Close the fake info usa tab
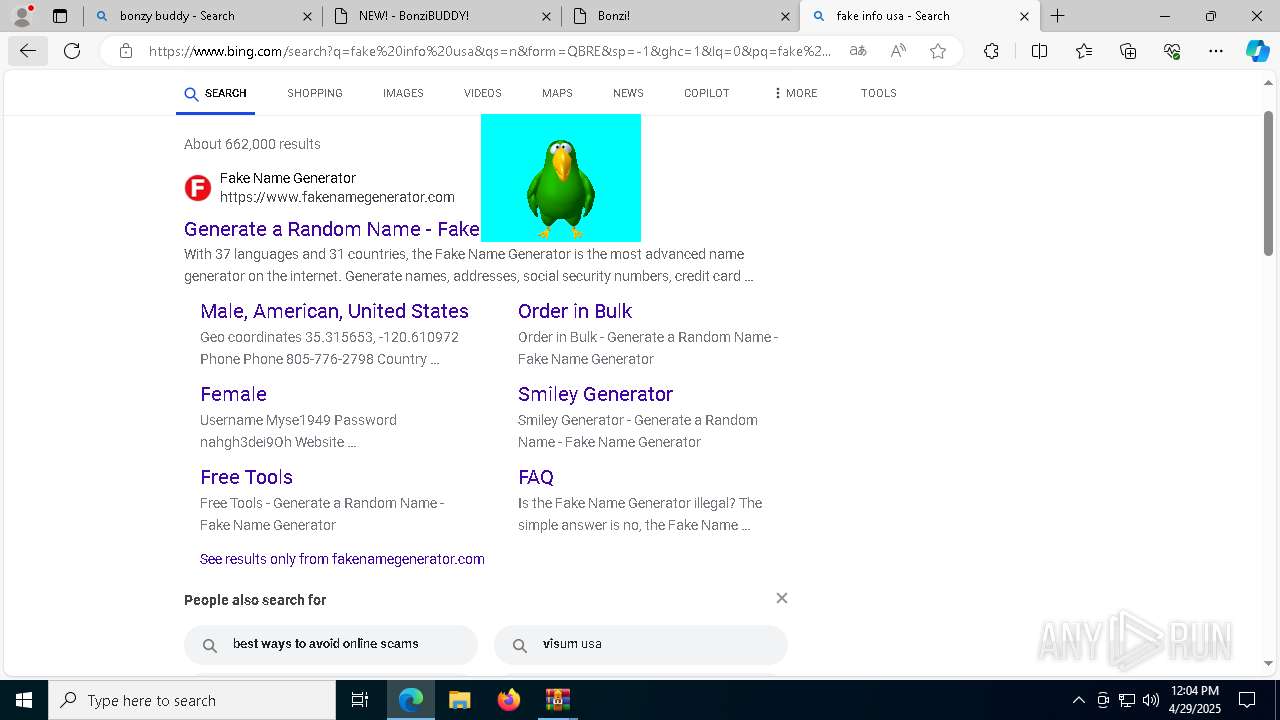Image resolution: width=1280 pixels, height=720 pixels. point(1024,16)
